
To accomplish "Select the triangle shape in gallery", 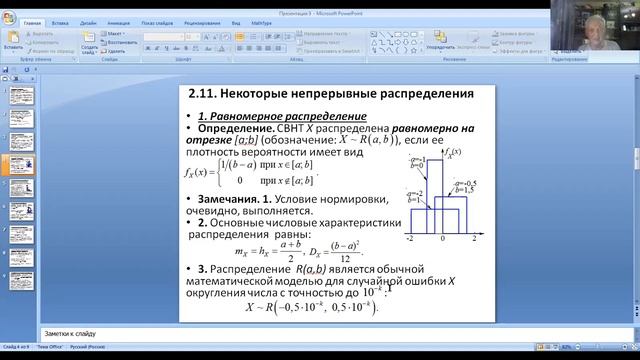I will pyautogui.click(x=374, y=43).
